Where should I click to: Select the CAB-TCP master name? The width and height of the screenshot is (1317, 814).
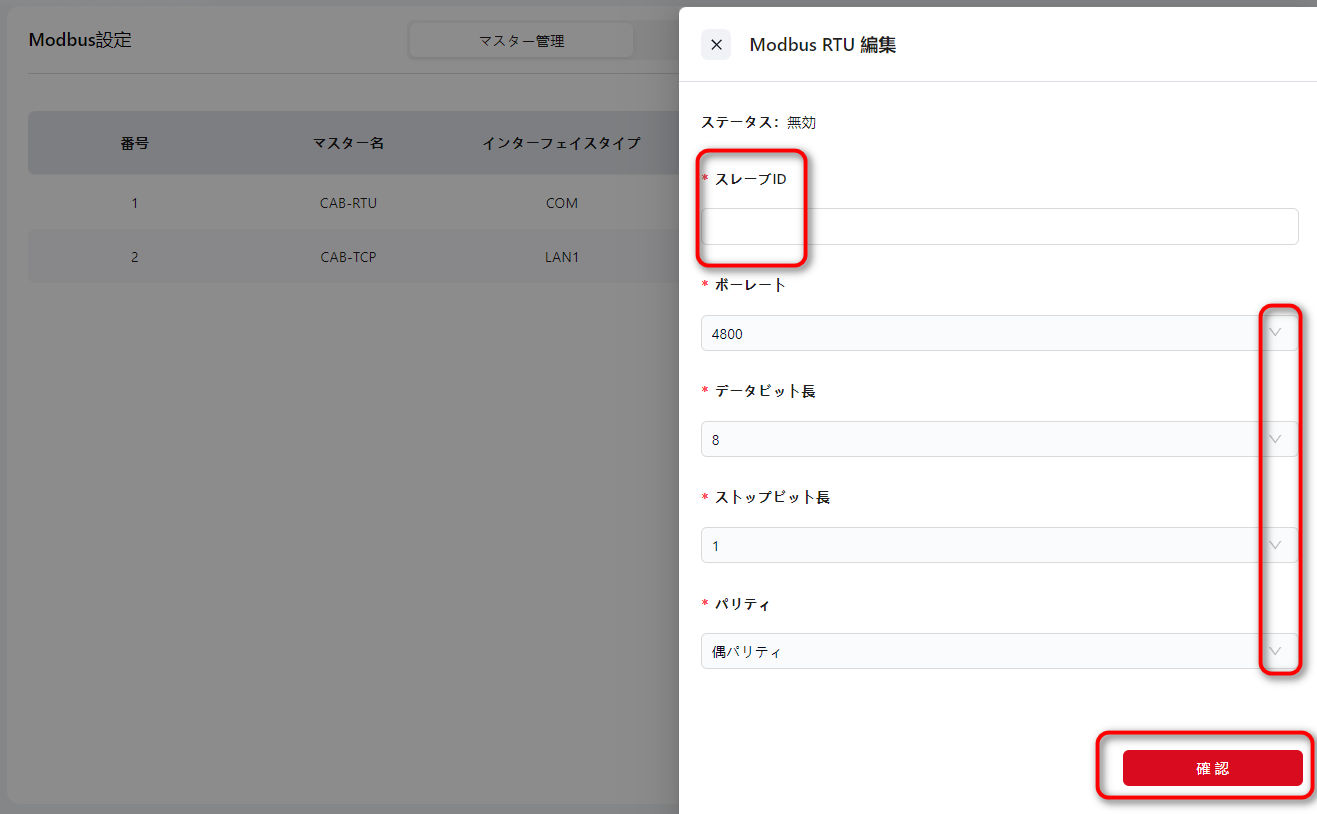tap(348, 257)
